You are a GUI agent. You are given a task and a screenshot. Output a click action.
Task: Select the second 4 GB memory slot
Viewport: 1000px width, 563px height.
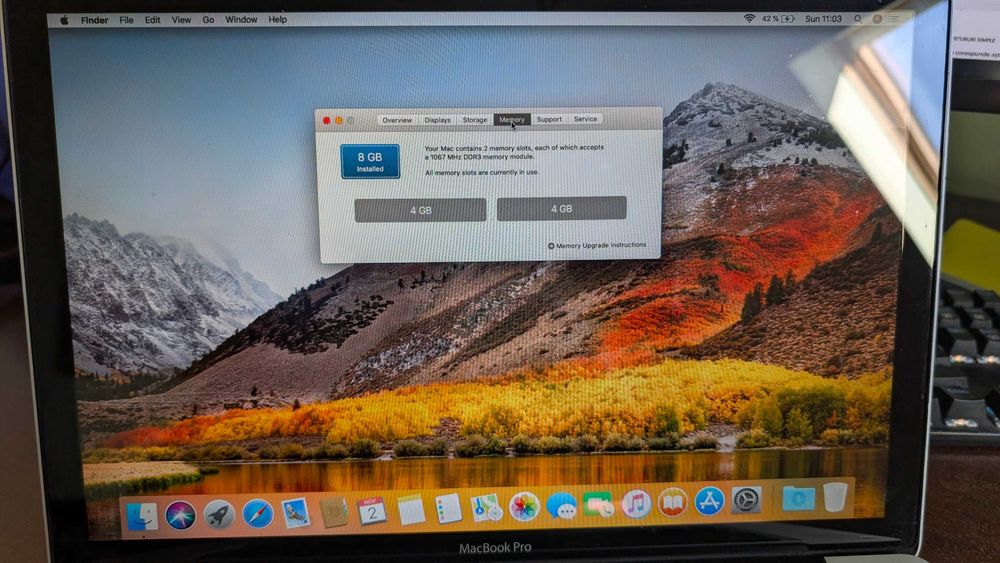[561, 208]
